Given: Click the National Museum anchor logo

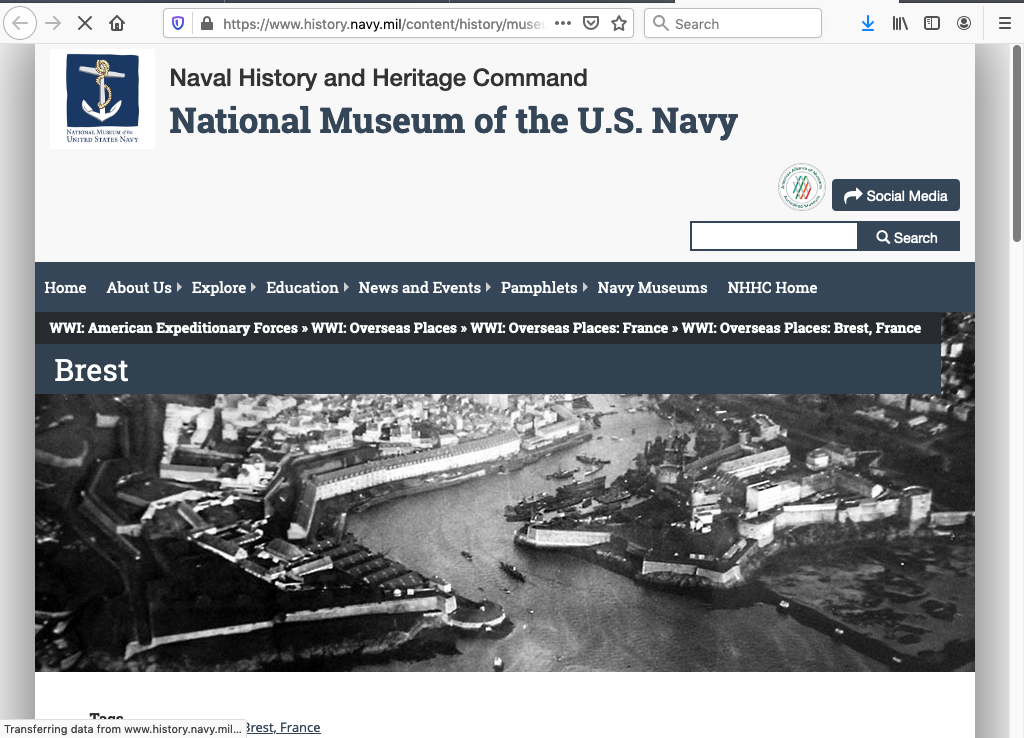Looking at the screenshot, I should pyautogui.click(x=102, y=99).
